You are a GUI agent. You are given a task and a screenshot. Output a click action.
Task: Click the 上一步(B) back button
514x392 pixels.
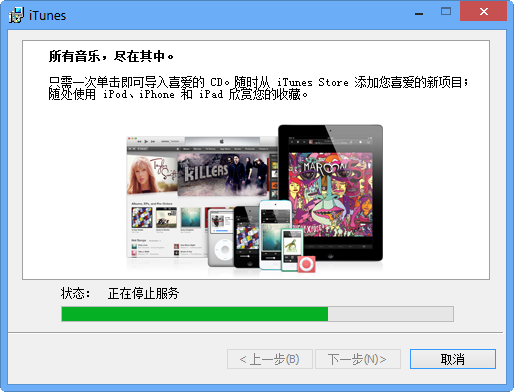270,359
